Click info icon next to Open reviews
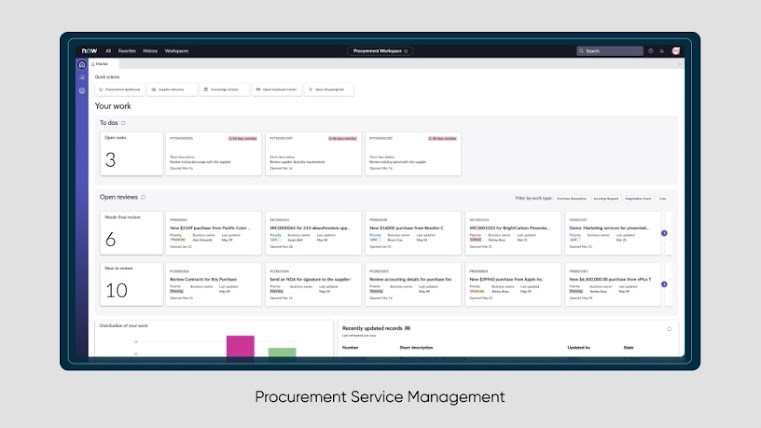 pos(143,197)
